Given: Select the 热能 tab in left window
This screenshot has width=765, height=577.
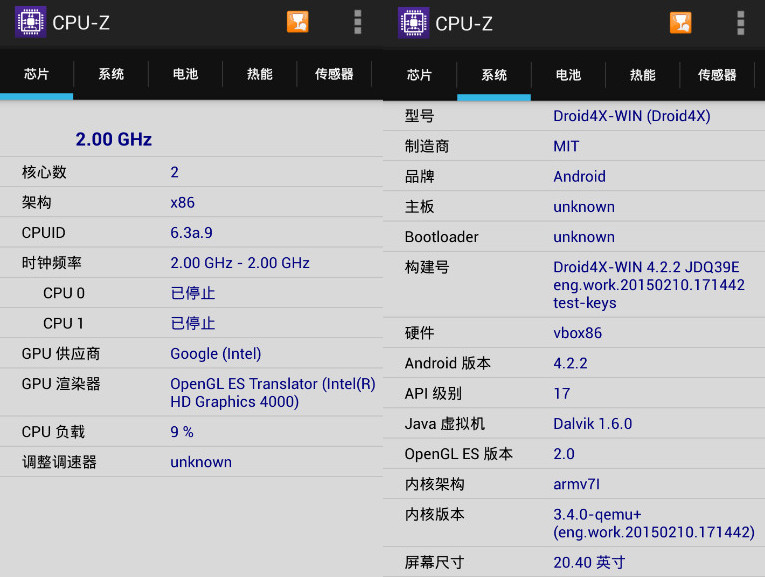Looking at the screenshot, I should point(260,74).
